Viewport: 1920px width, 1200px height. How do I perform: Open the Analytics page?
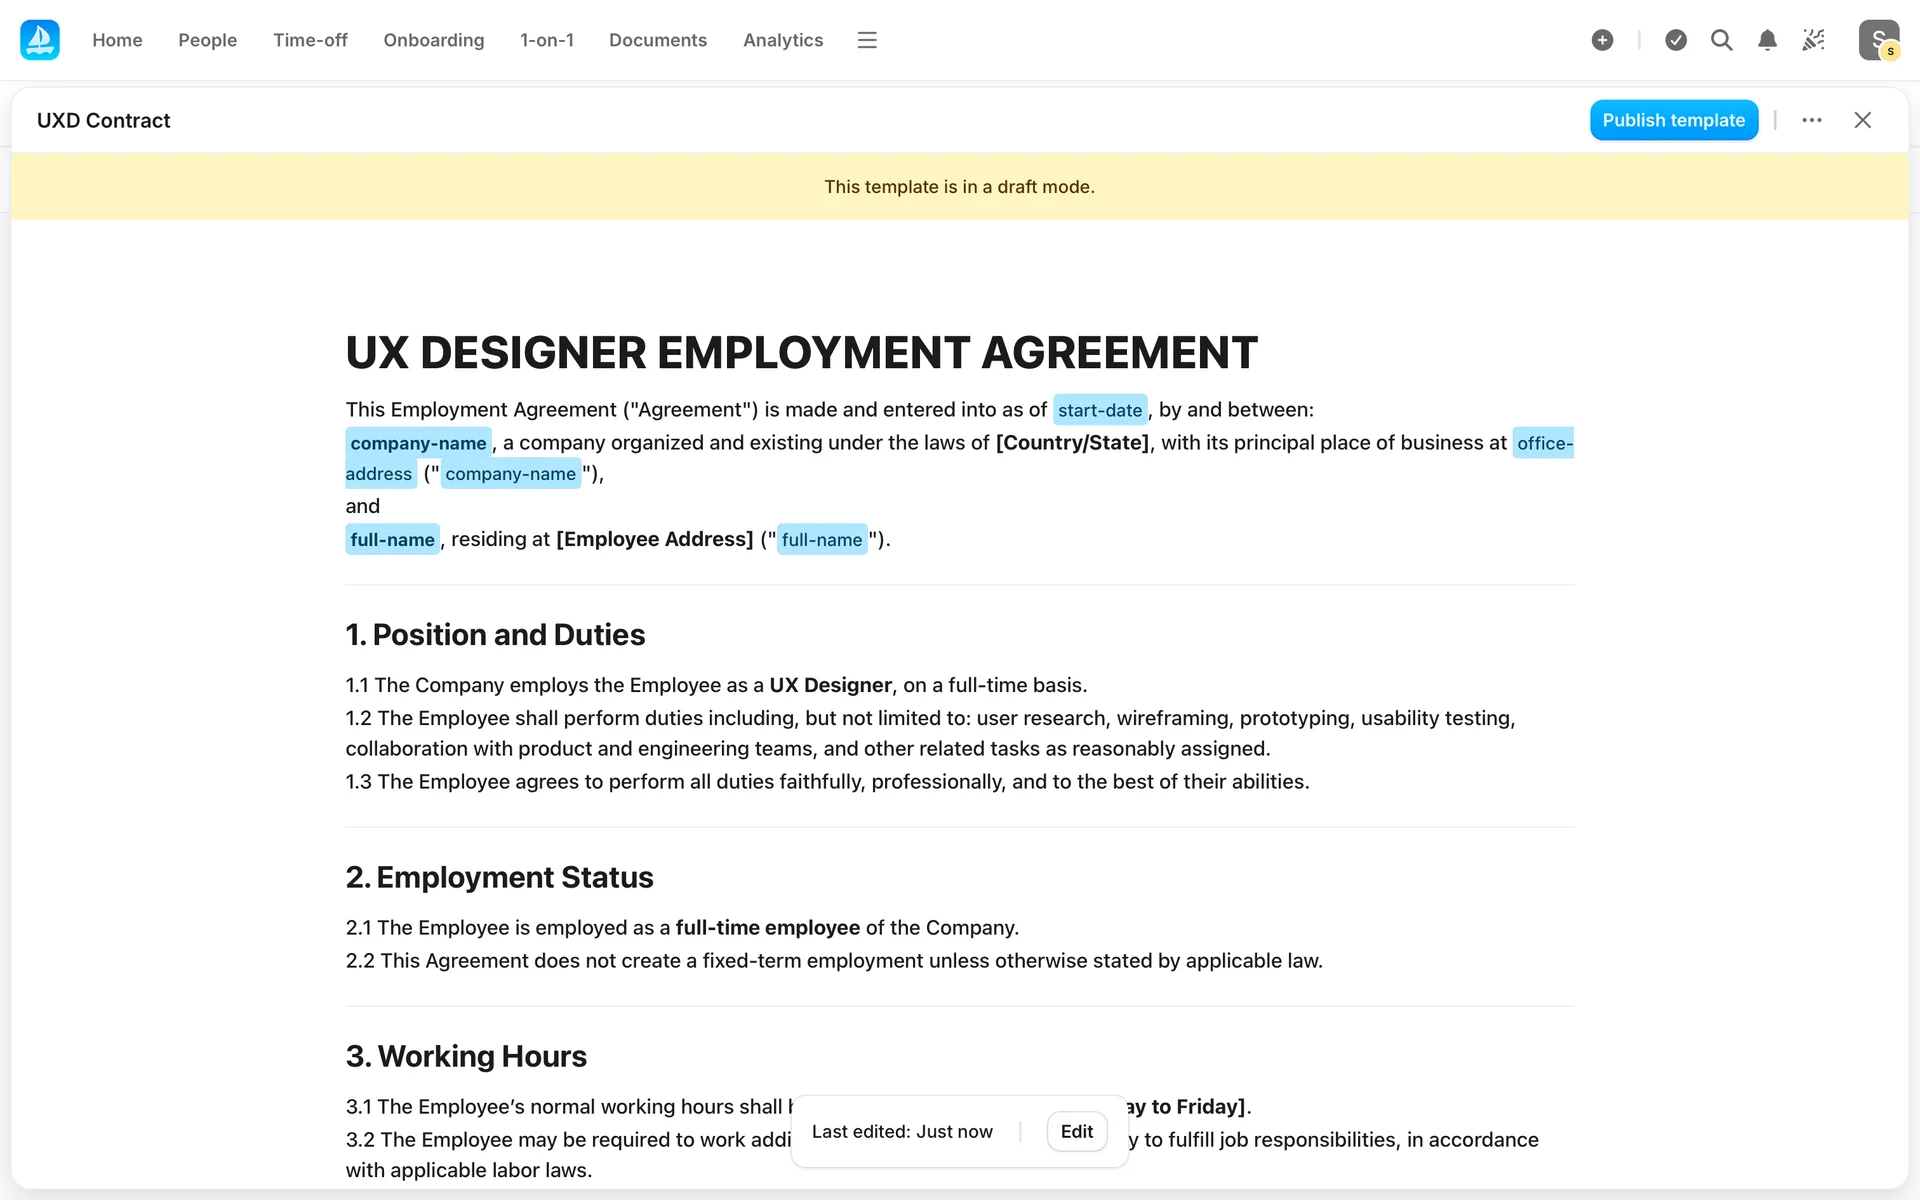pos(782,40)
